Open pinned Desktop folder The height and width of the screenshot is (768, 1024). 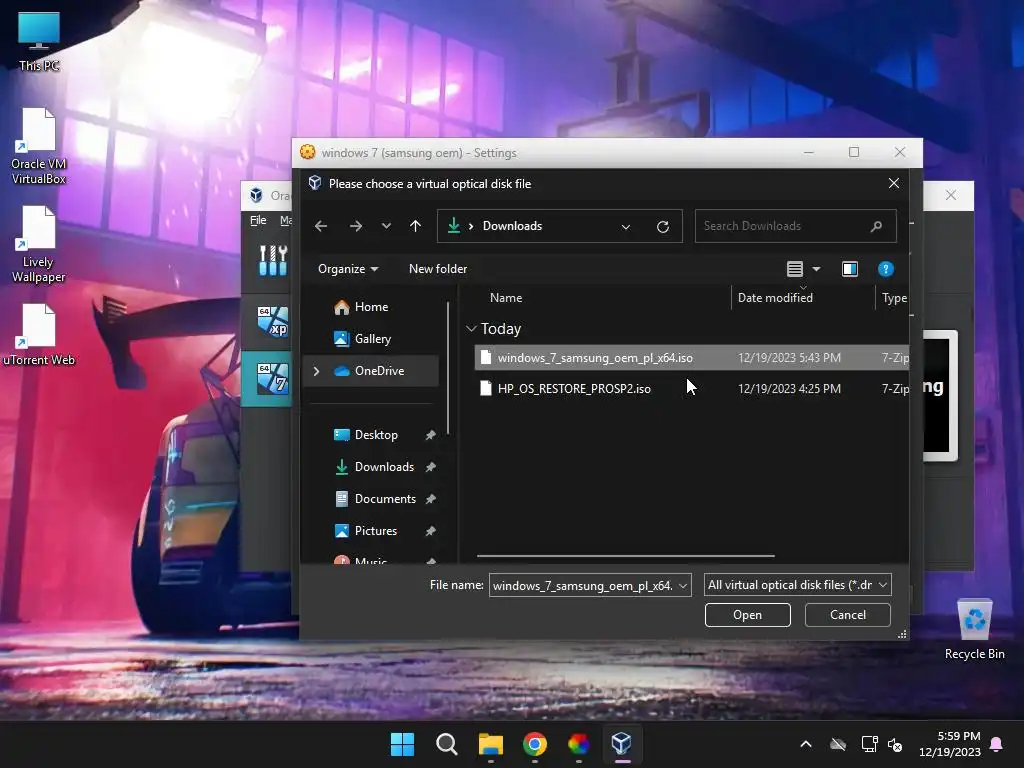376,435
